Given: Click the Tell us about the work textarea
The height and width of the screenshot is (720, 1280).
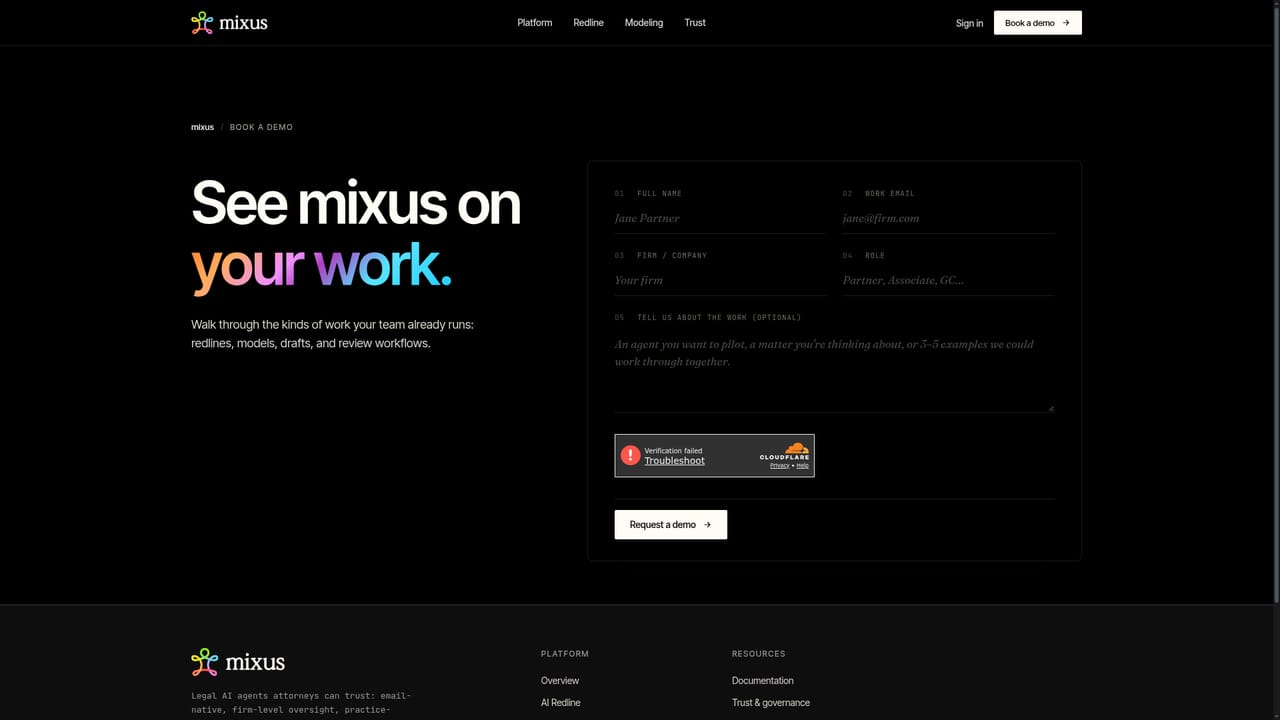Looking at the screenshot, I should tap(834, 370).
